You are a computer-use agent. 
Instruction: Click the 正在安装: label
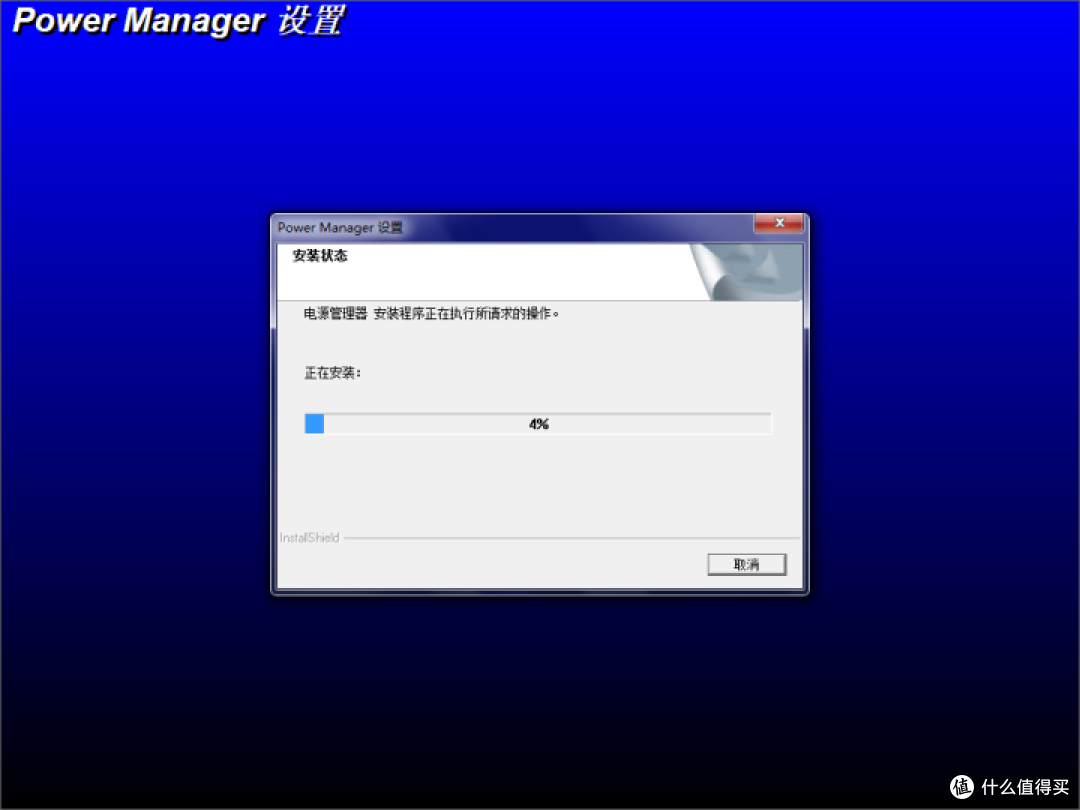(333, 373)
